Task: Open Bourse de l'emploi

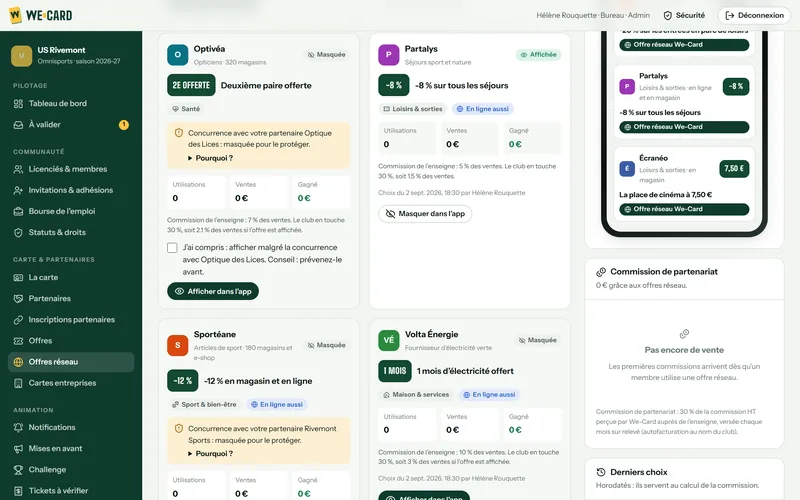Action: pos(71,211)
